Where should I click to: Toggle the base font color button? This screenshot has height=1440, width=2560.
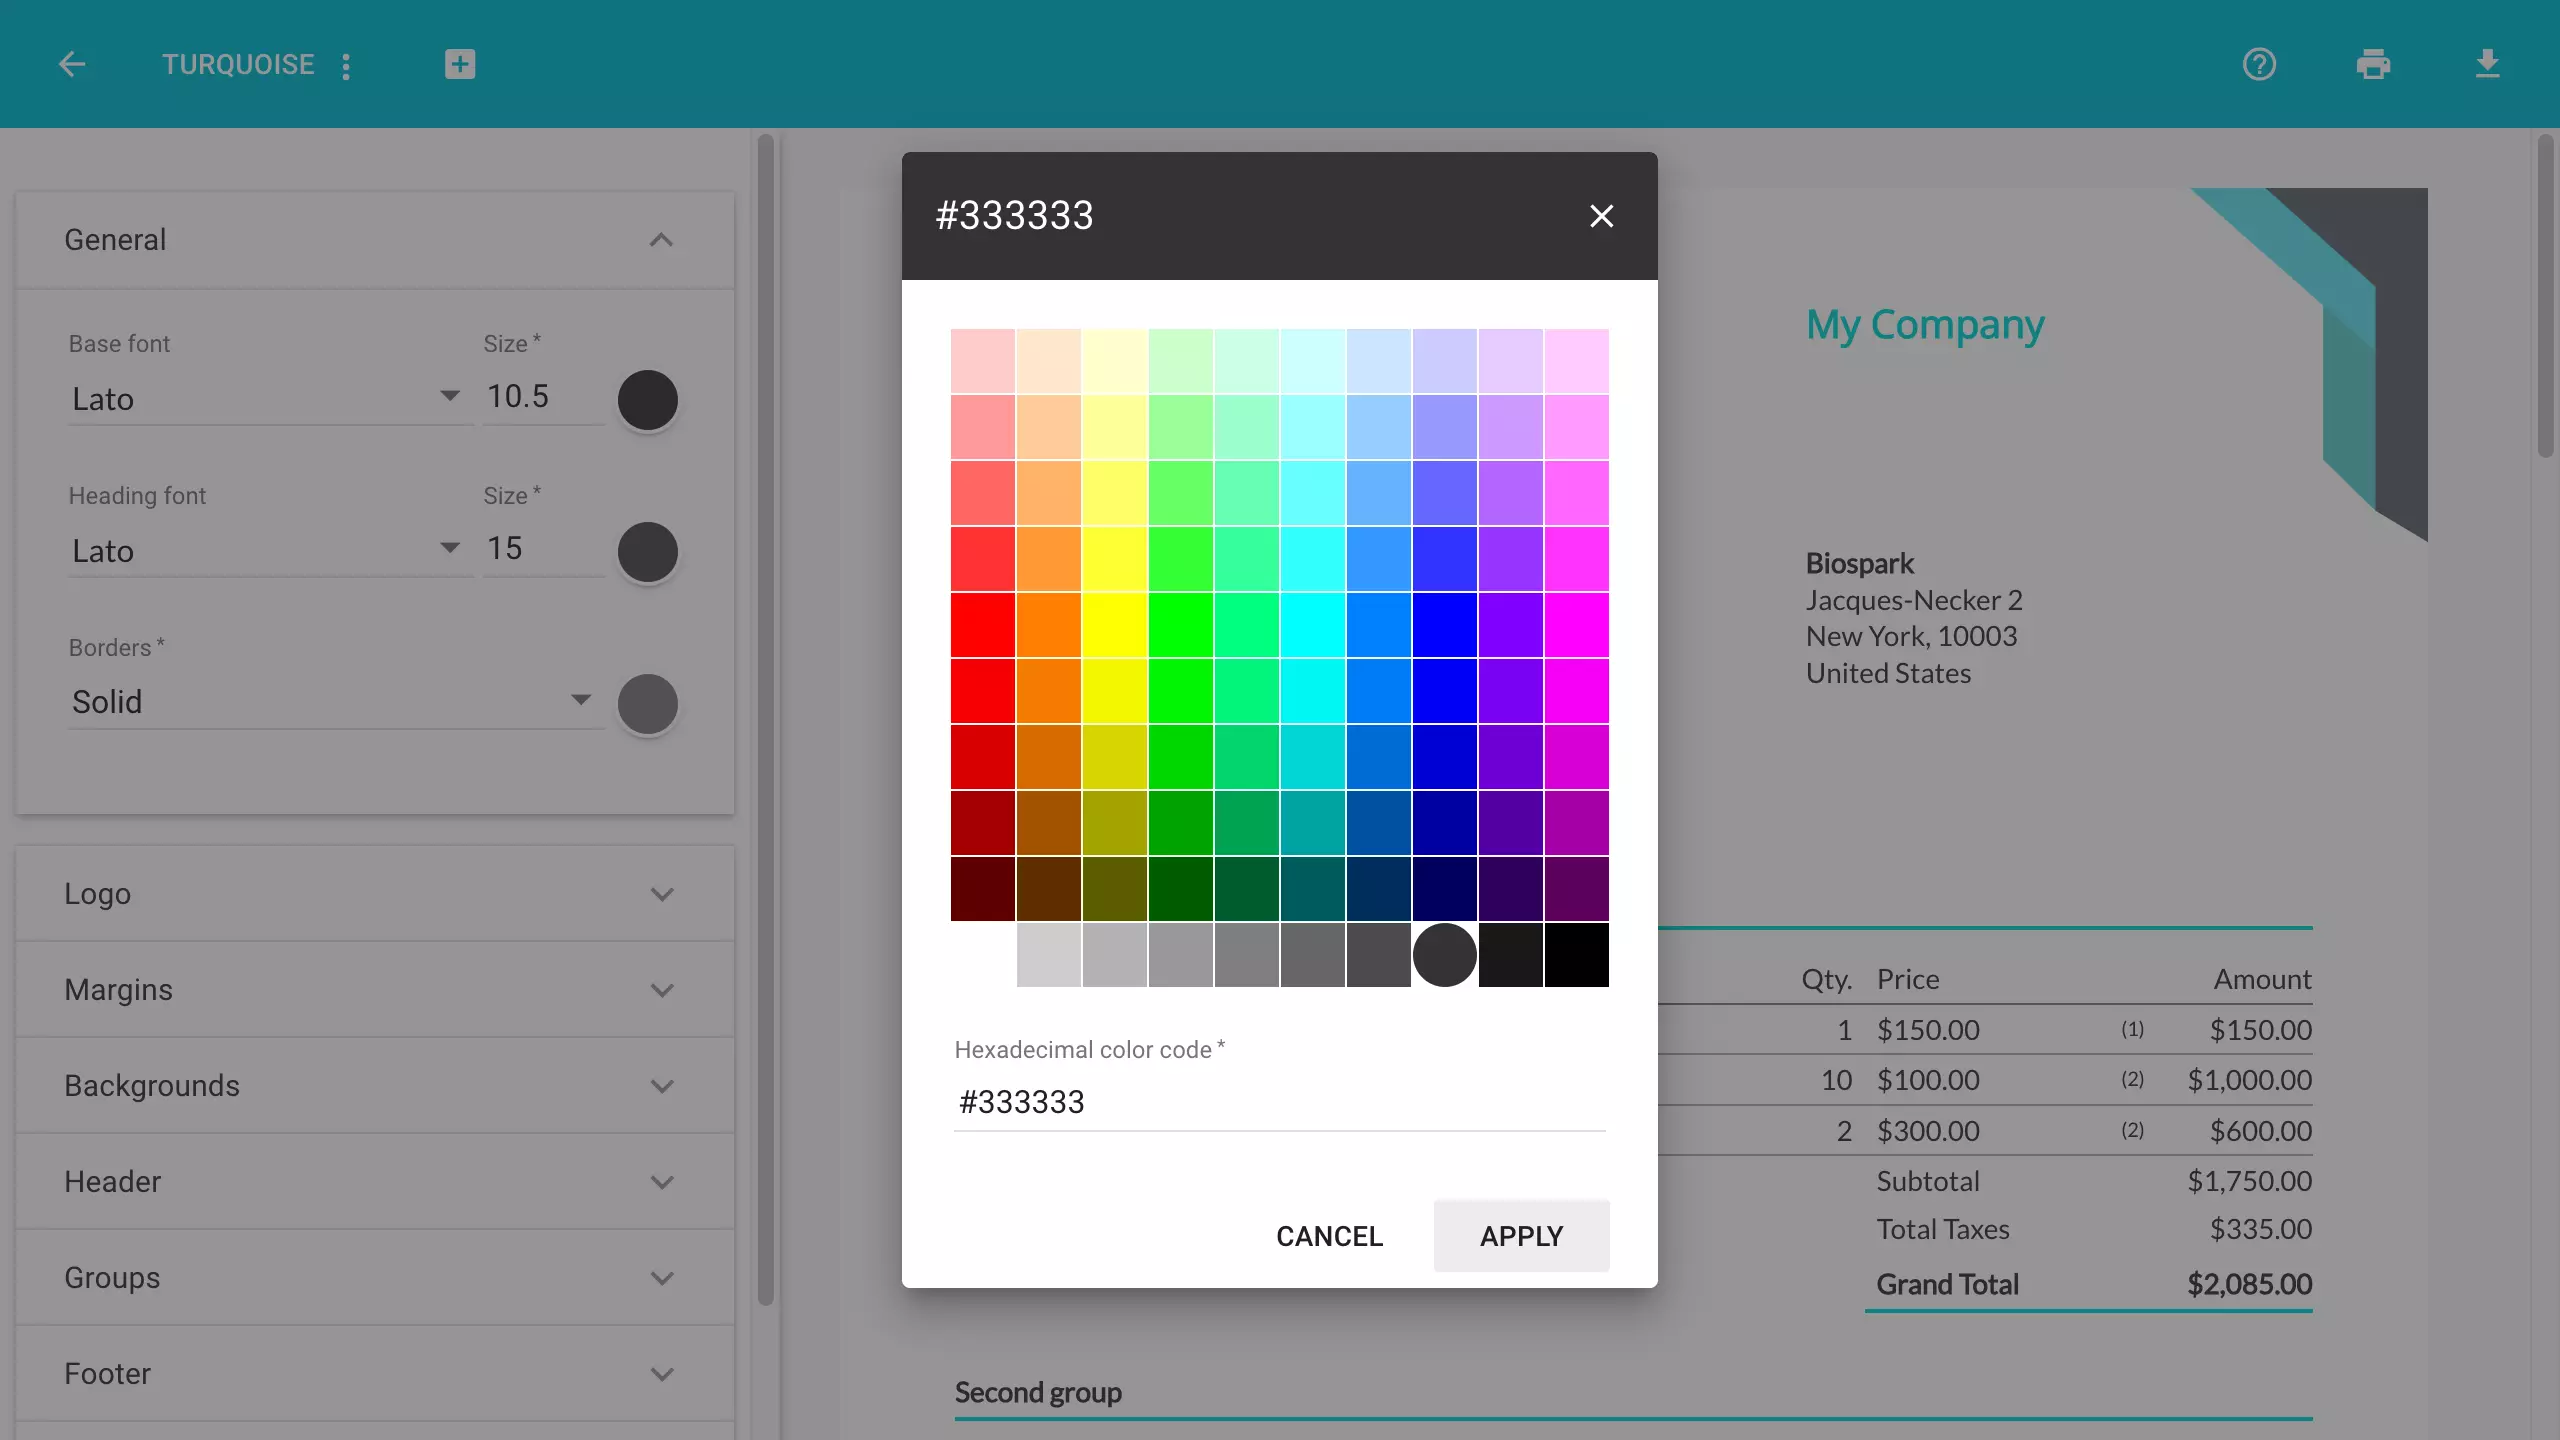[647, 397]
